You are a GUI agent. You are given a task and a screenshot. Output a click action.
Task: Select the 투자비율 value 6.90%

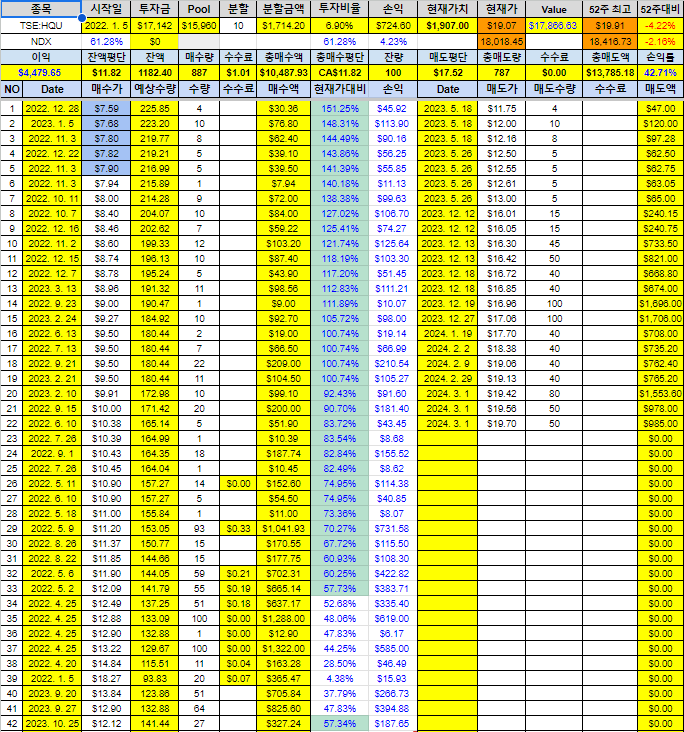tap(339, 26)
